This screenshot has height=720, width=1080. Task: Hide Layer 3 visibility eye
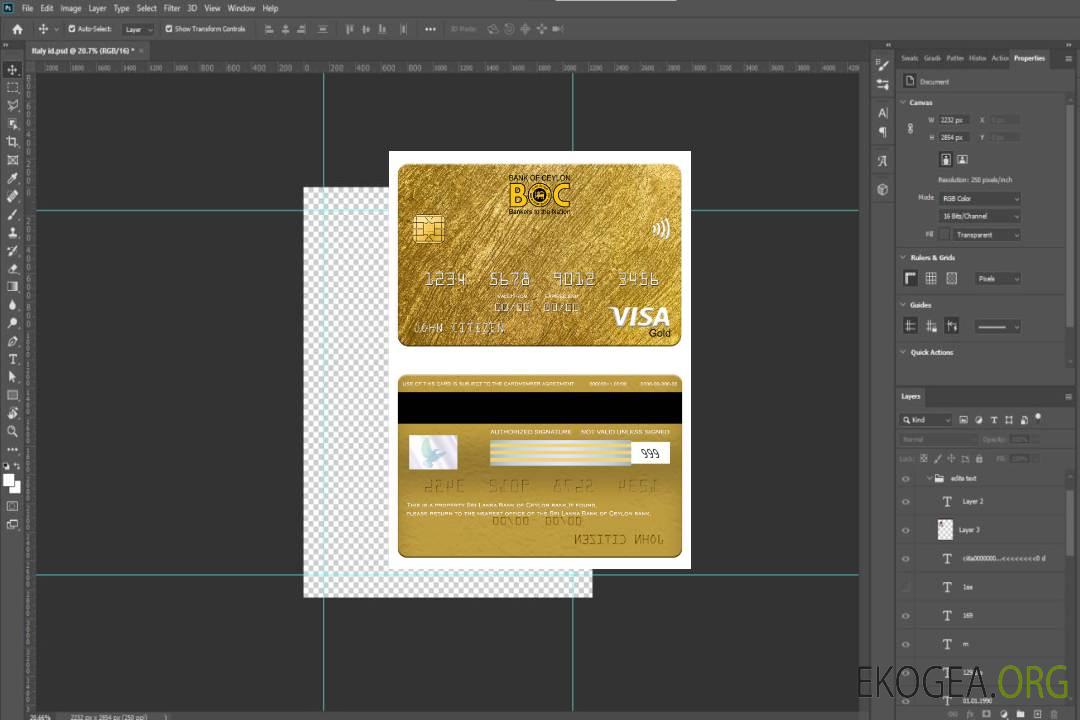point(906,531)
